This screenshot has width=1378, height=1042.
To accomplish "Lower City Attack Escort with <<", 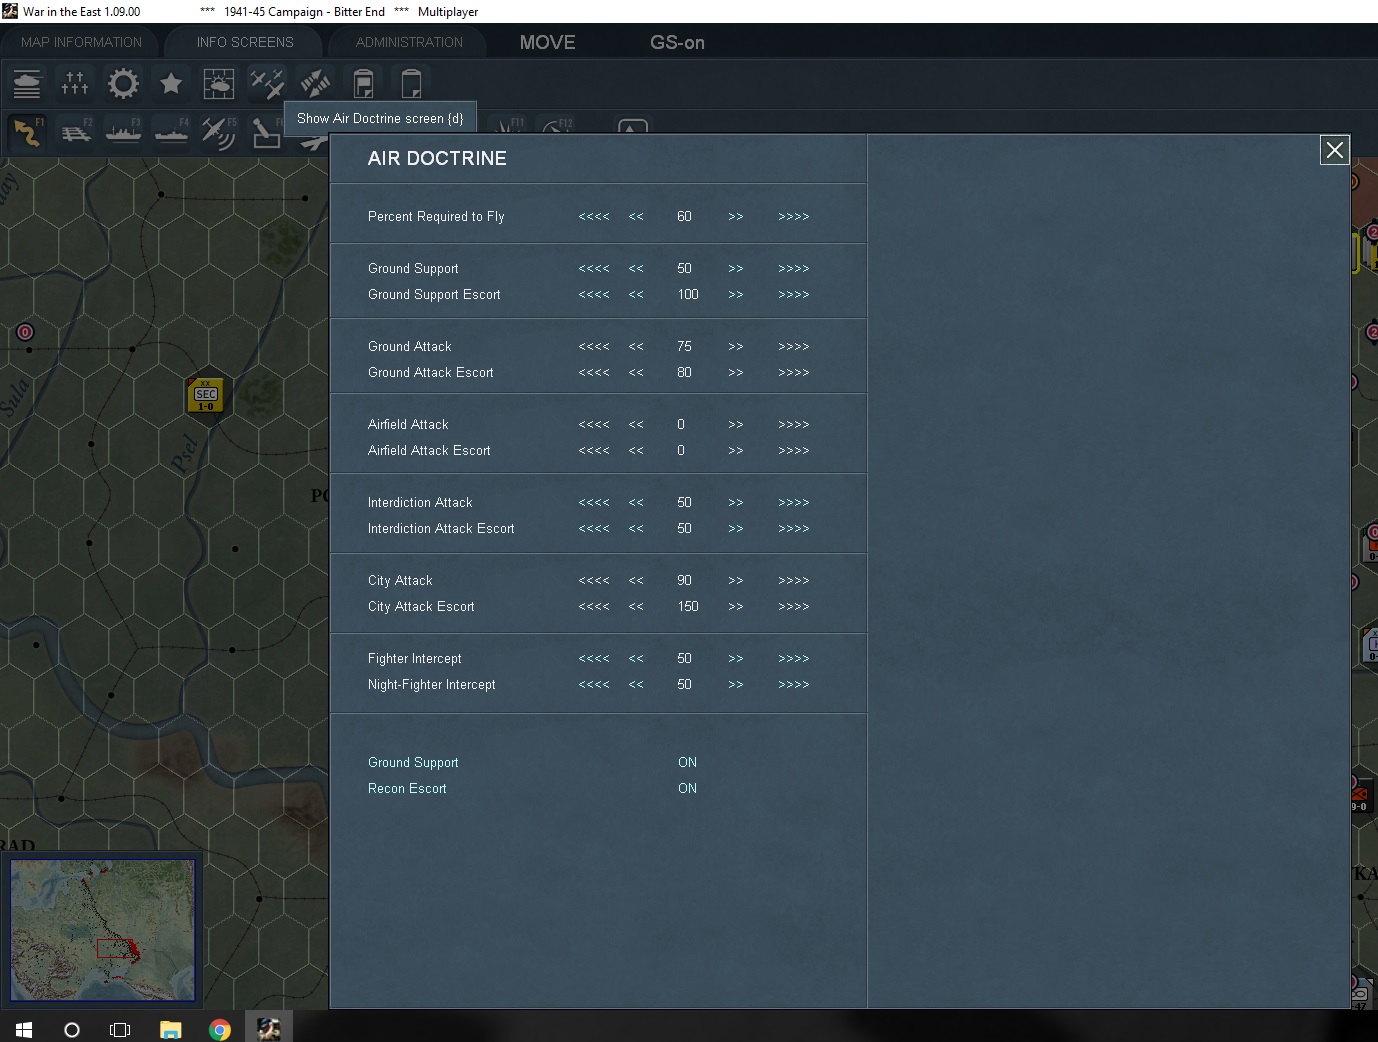I will [636, 606].
